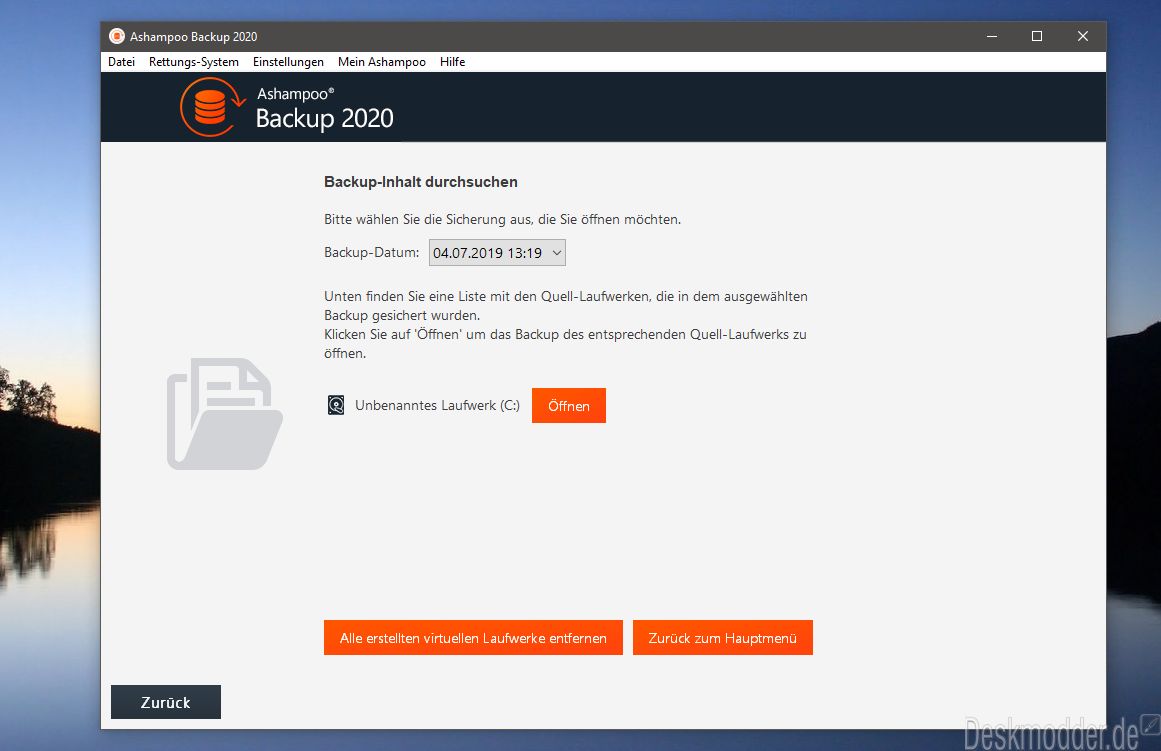Expand the Backup-Datum dropdown
Image resolution: width=1161 pixels, height=751 pixels.
[x=497, y=253]
